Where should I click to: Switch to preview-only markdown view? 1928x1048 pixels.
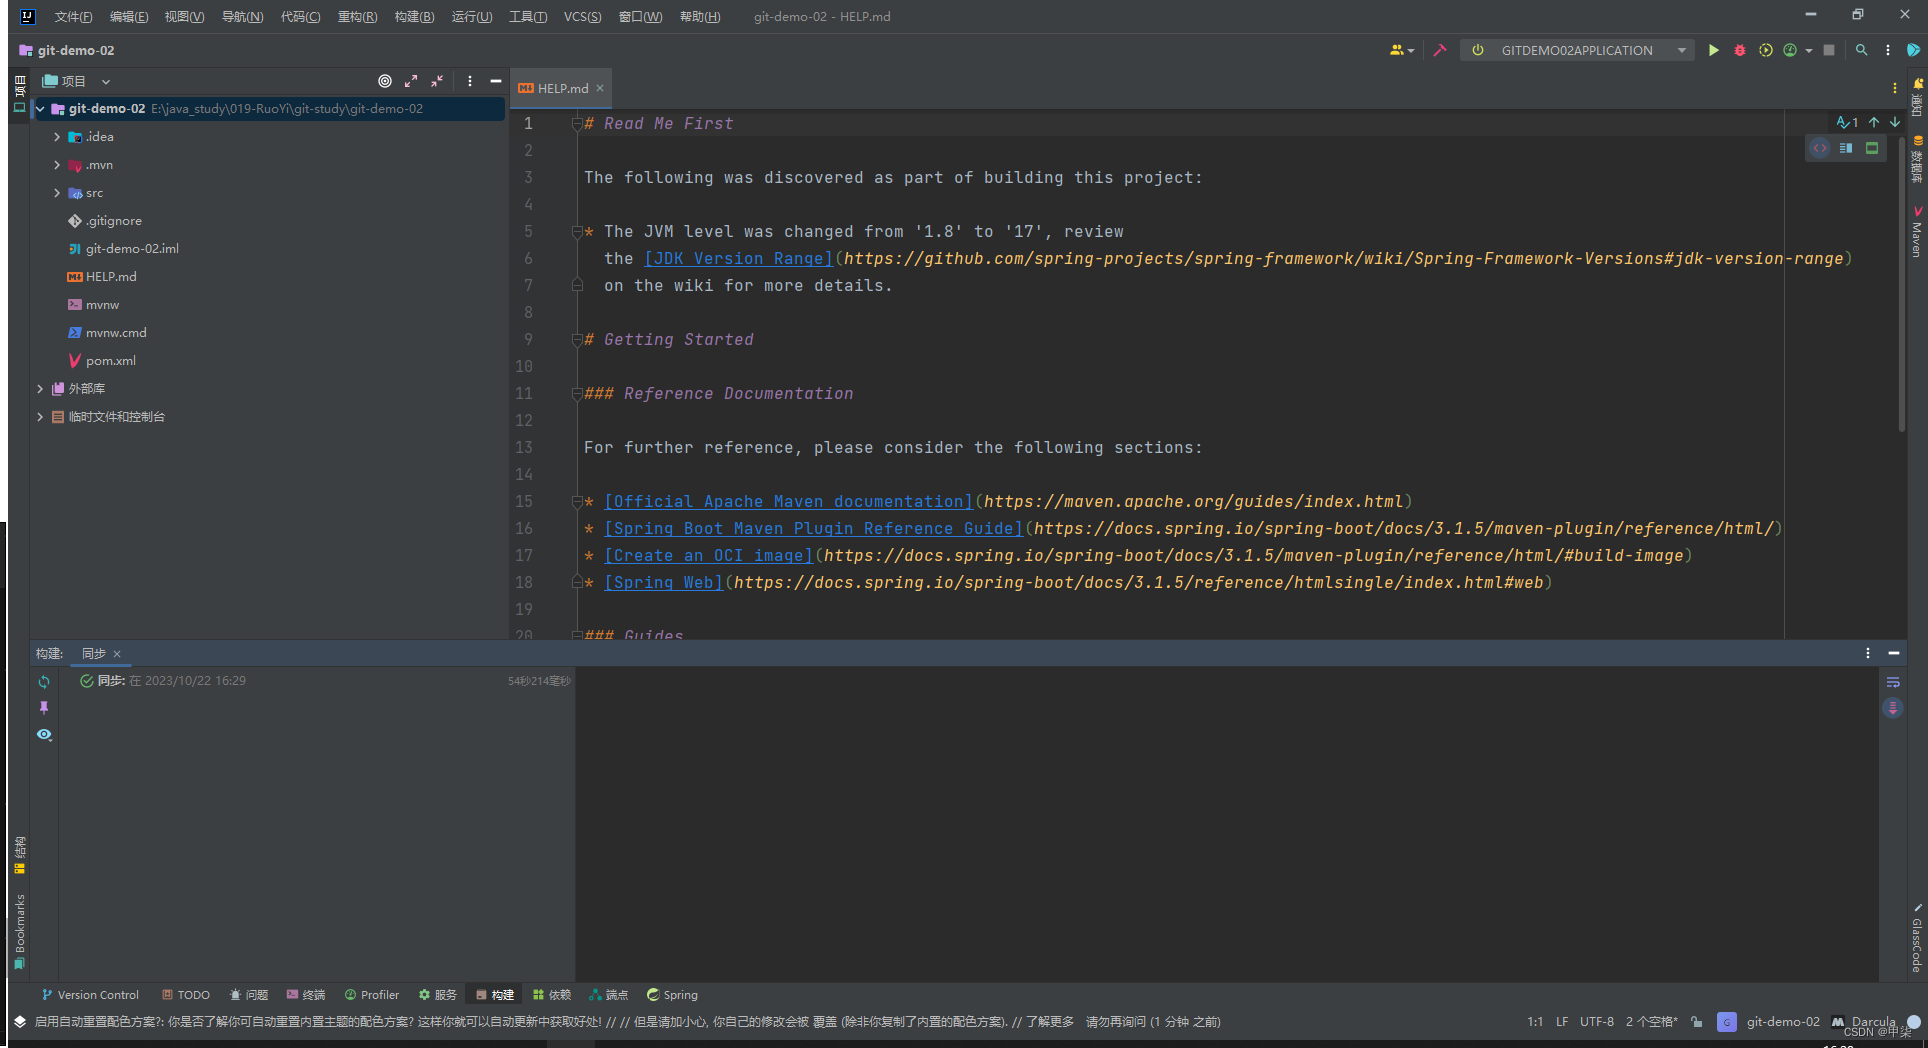tap(1872, 148)
